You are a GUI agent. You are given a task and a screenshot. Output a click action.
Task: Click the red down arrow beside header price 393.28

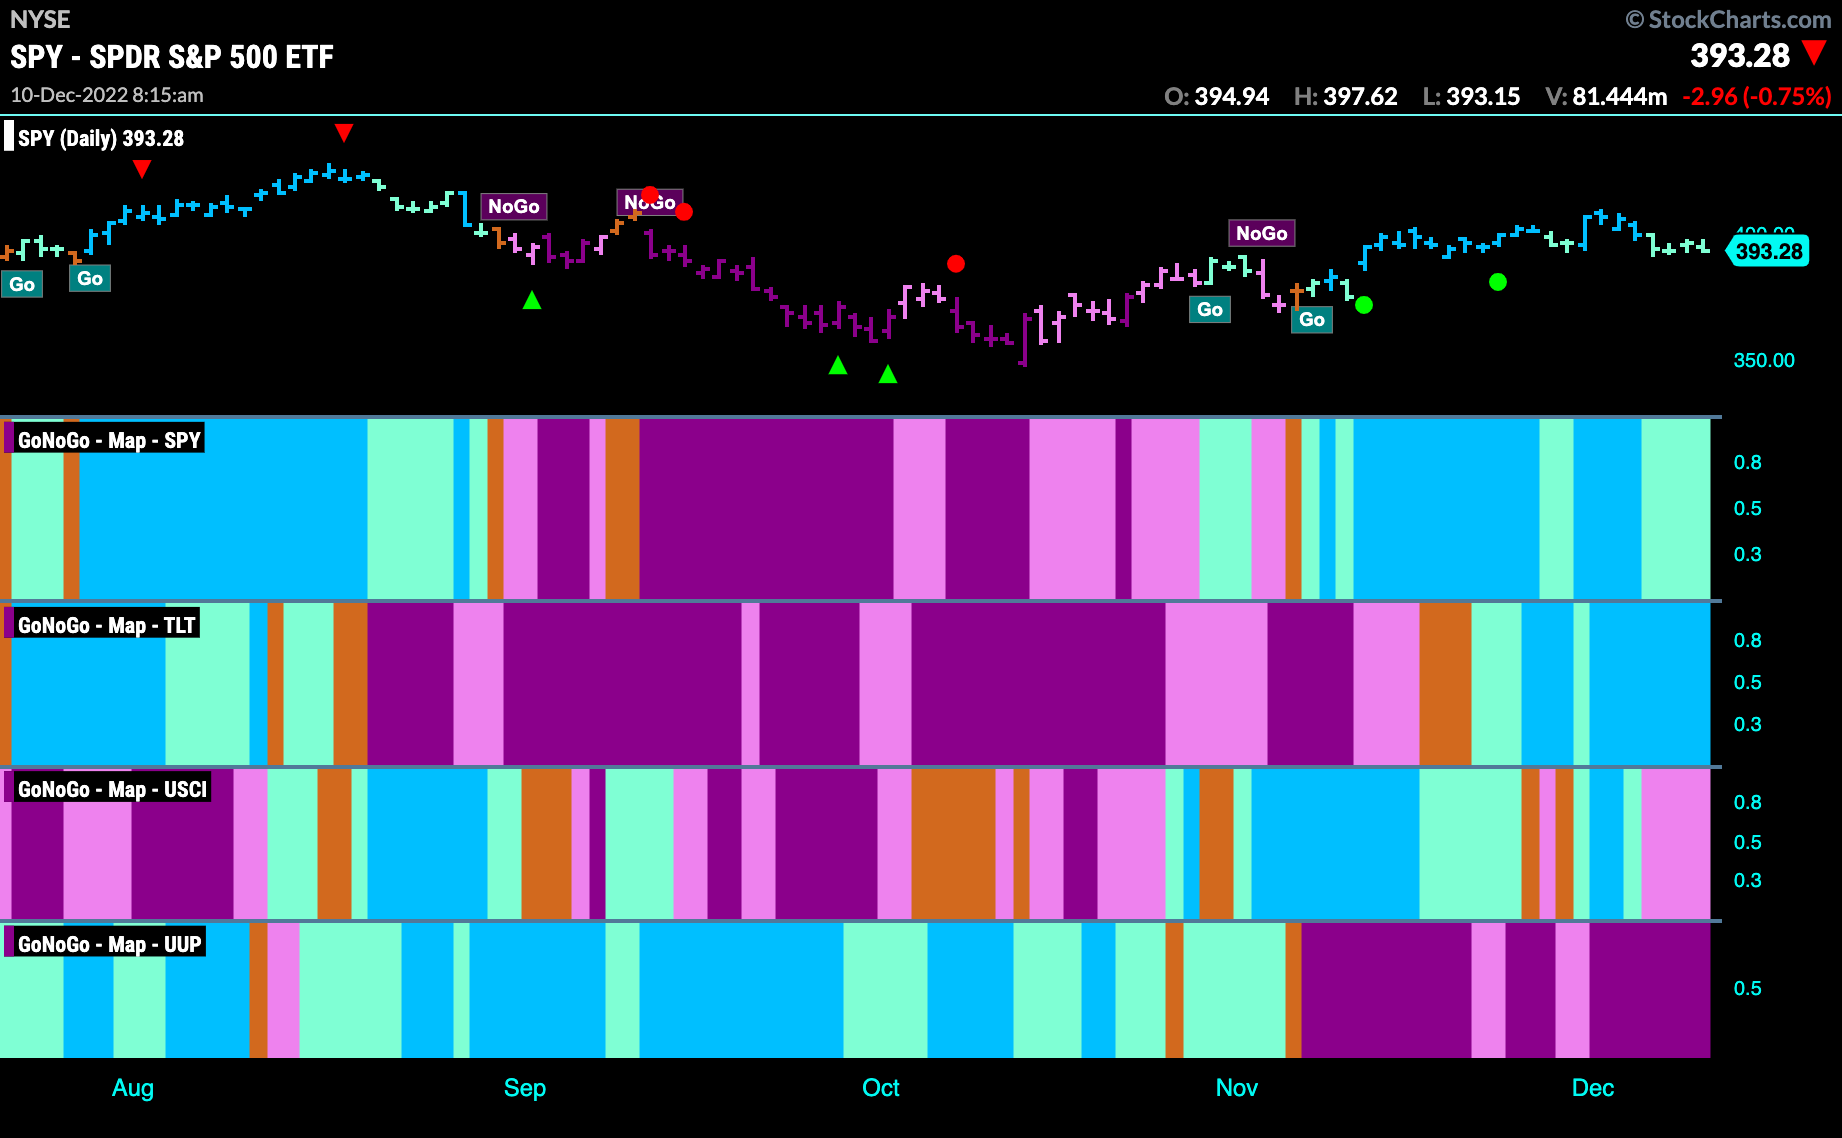[x=1814, y=53]
